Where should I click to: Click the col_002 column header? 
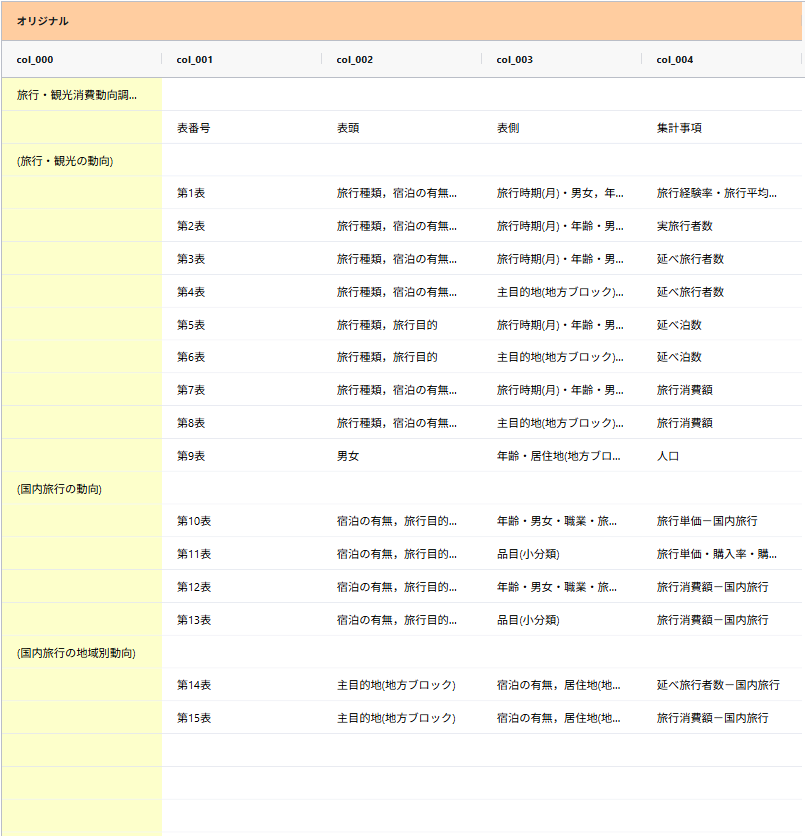point(355,60)
